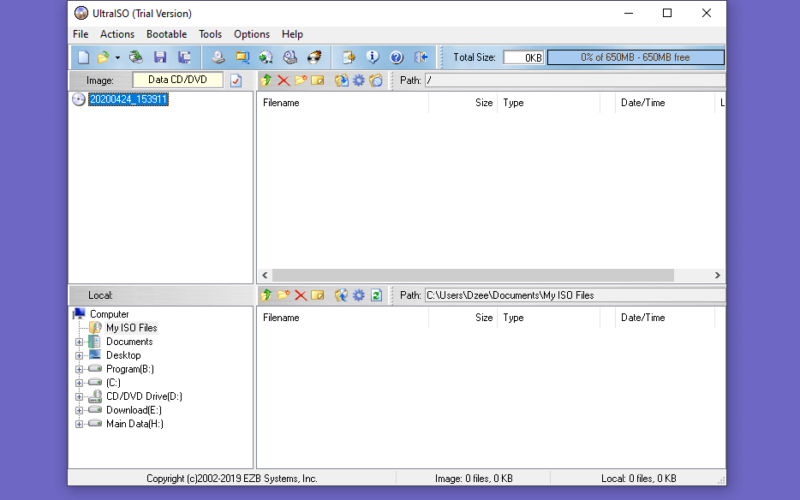Select the Data CD/DVD image type box
This screenshot has height=500, width=800.
178,80
